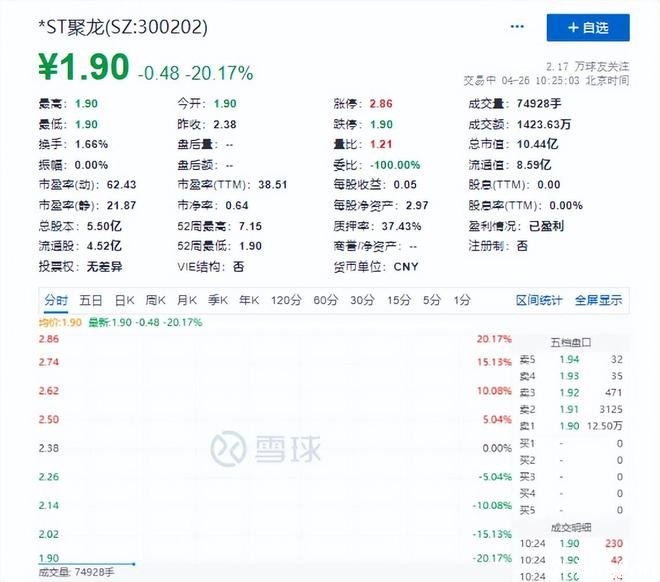Click the 委比 value -100.00%

point(395,165)
